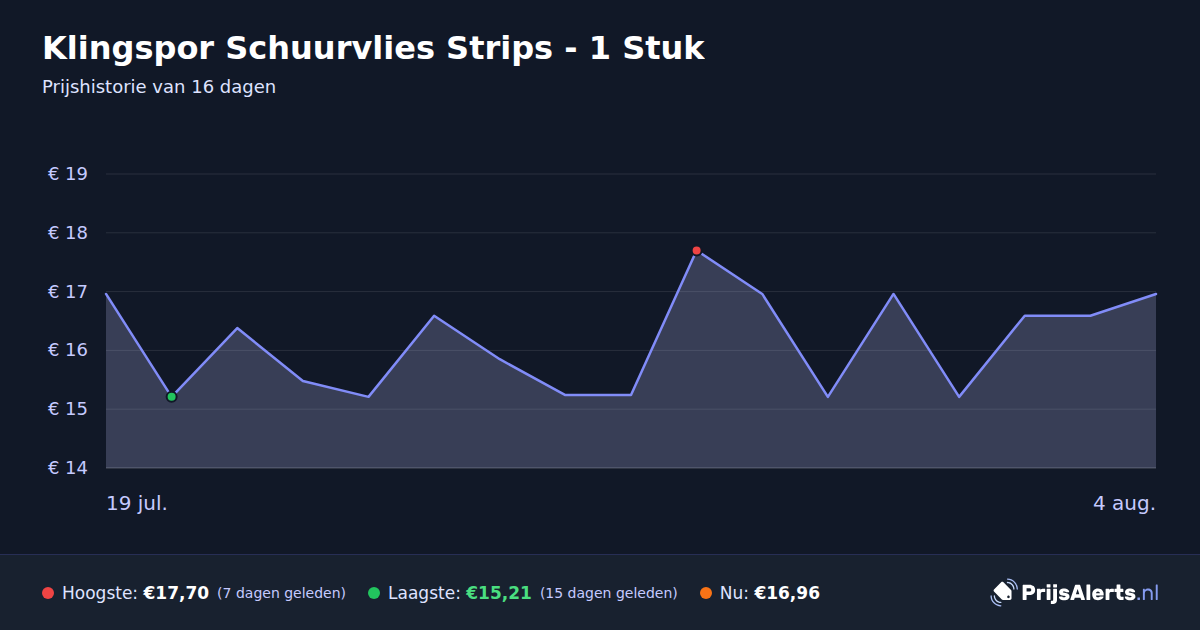Select the red peak marker on chart

coord(696,250)
